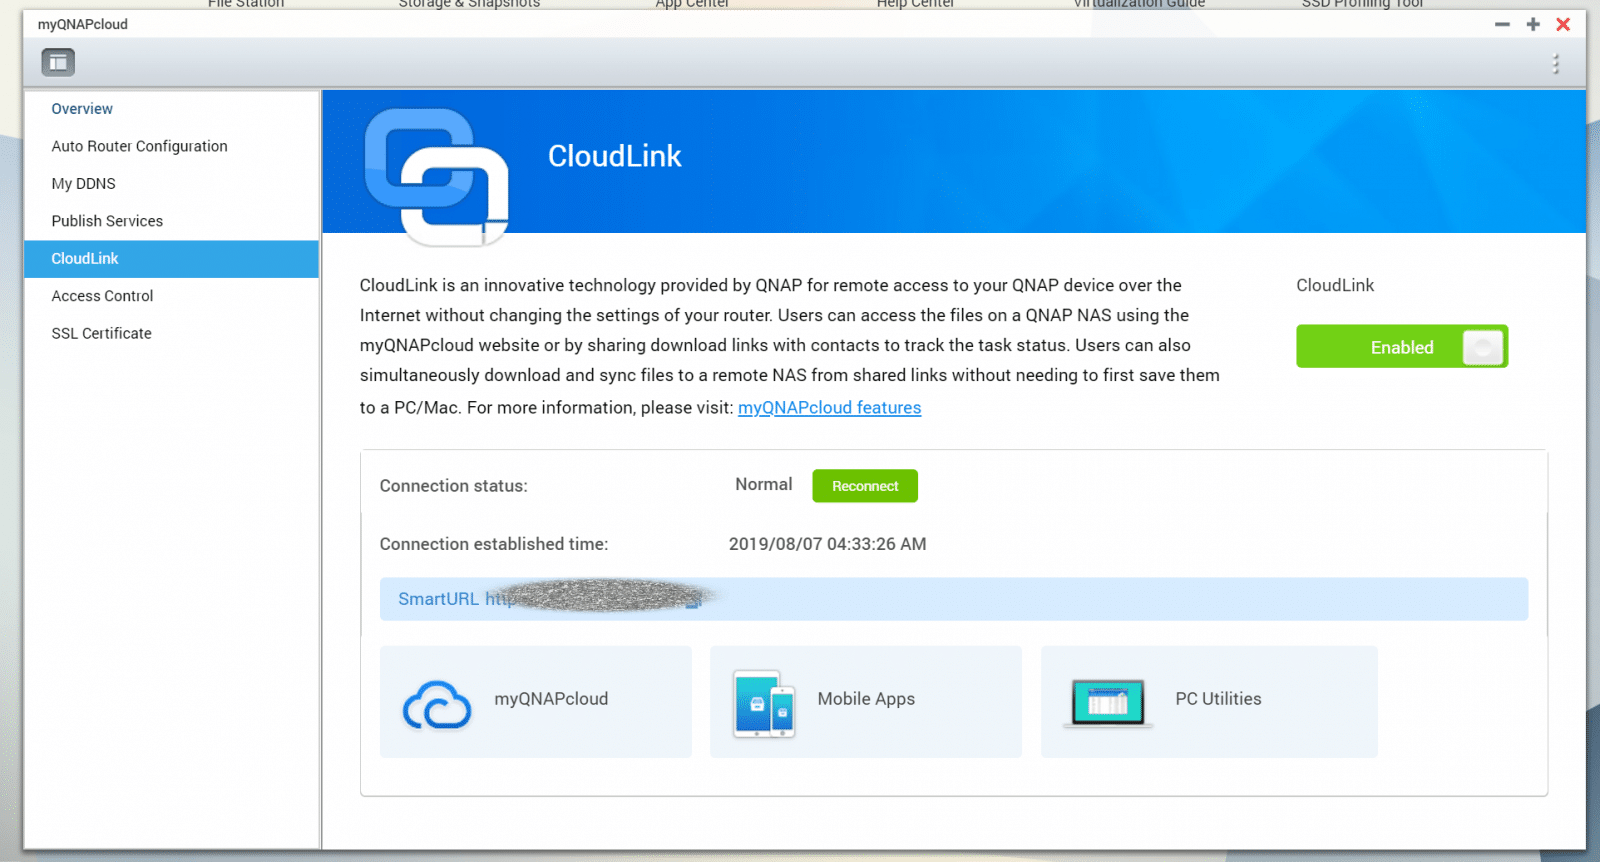
Task: Click the Normal connection status text
Action: 764,485
